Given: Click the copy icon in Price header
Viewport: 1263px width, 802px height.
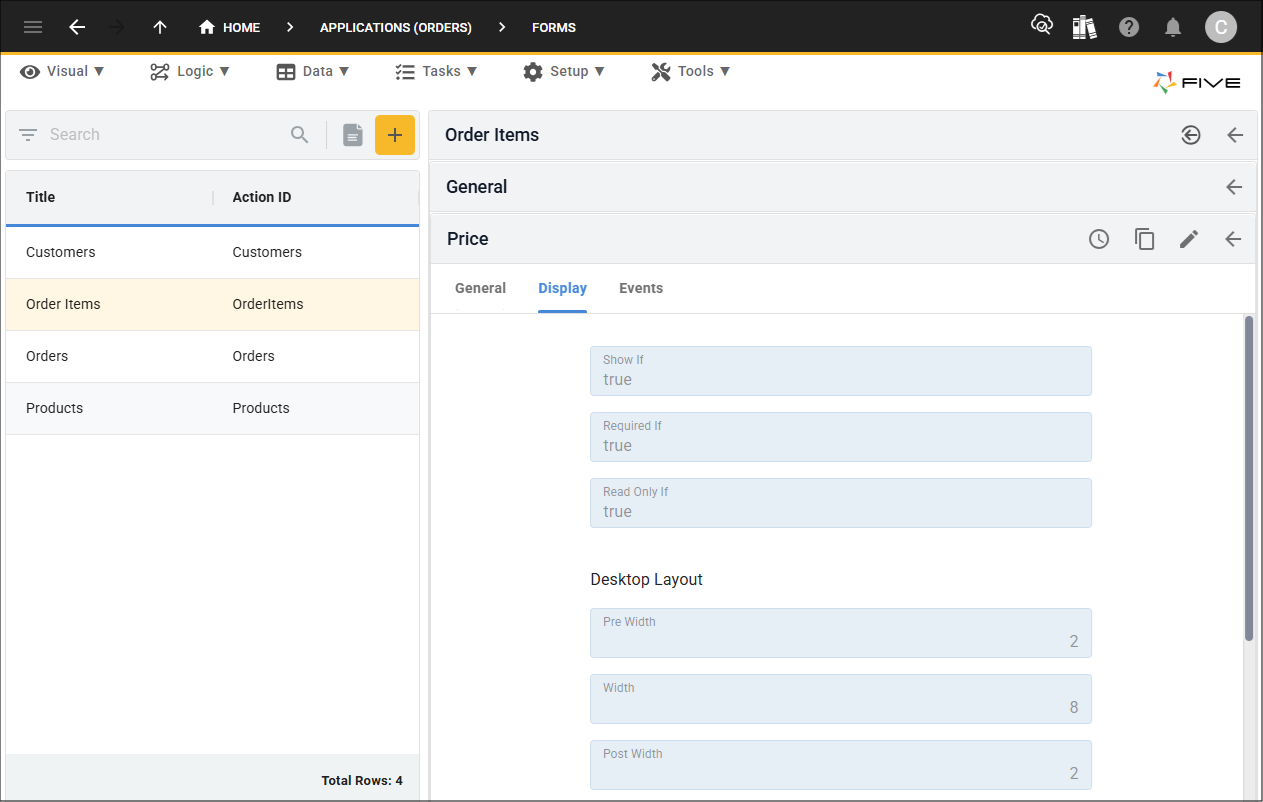Looking at the screenshot, I should coord(1144,239).
